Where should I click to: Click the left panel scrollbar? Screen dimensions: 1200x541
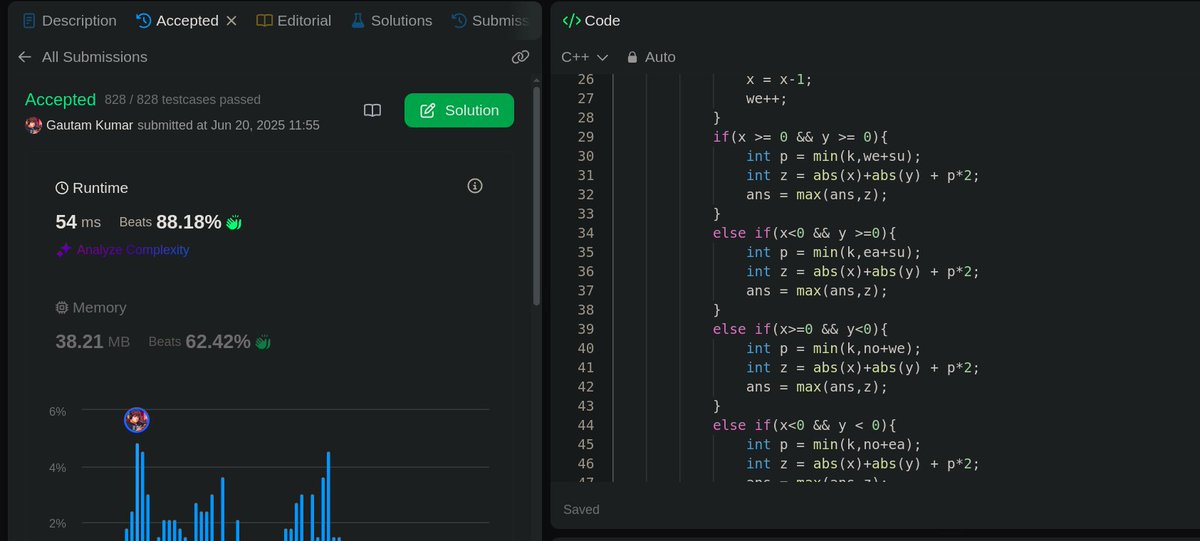click(537, 195)
